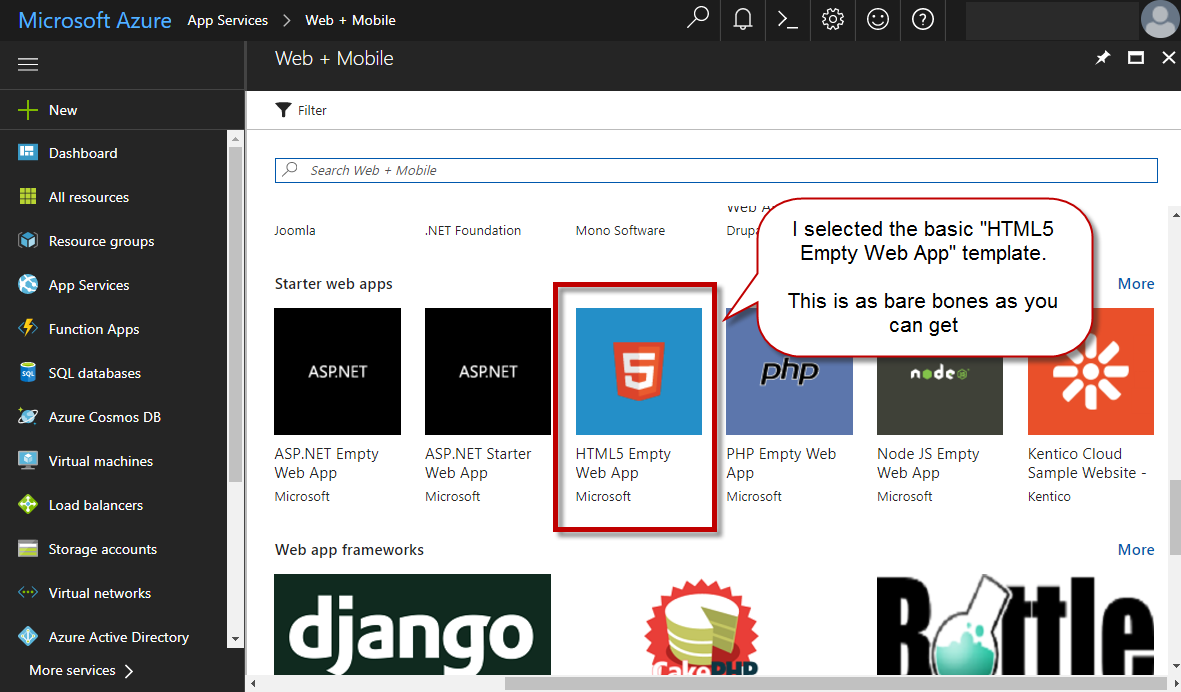Screen dimensions: 1181x692
Task: Select the Bottle framework tile
Action: 1015,624
